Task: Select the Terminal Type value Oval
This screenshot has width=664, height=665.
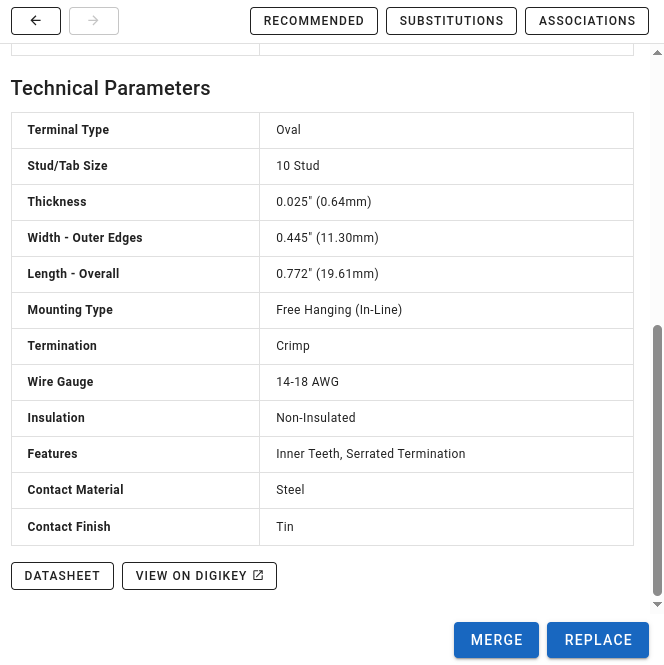Action: point(288,130)
